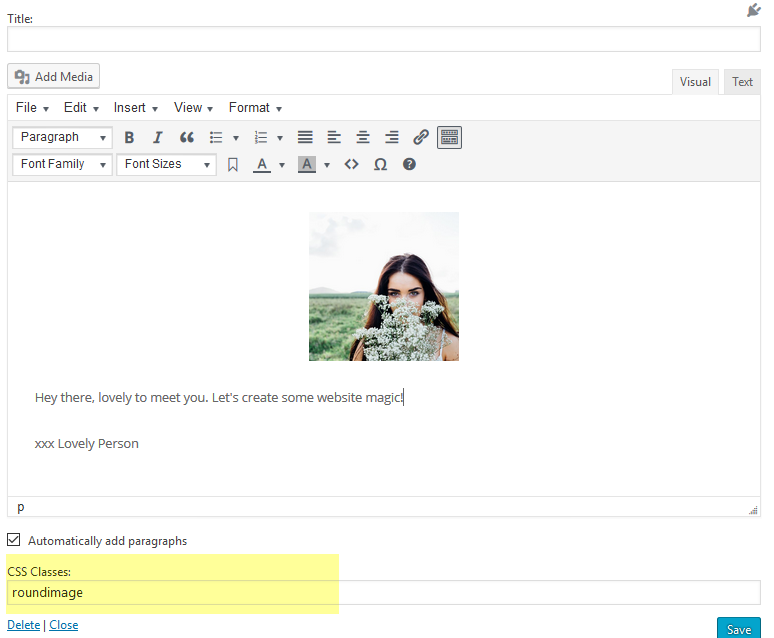Apply background color highlight icon
The image size is (774, 638).
(x=307, y=164)
